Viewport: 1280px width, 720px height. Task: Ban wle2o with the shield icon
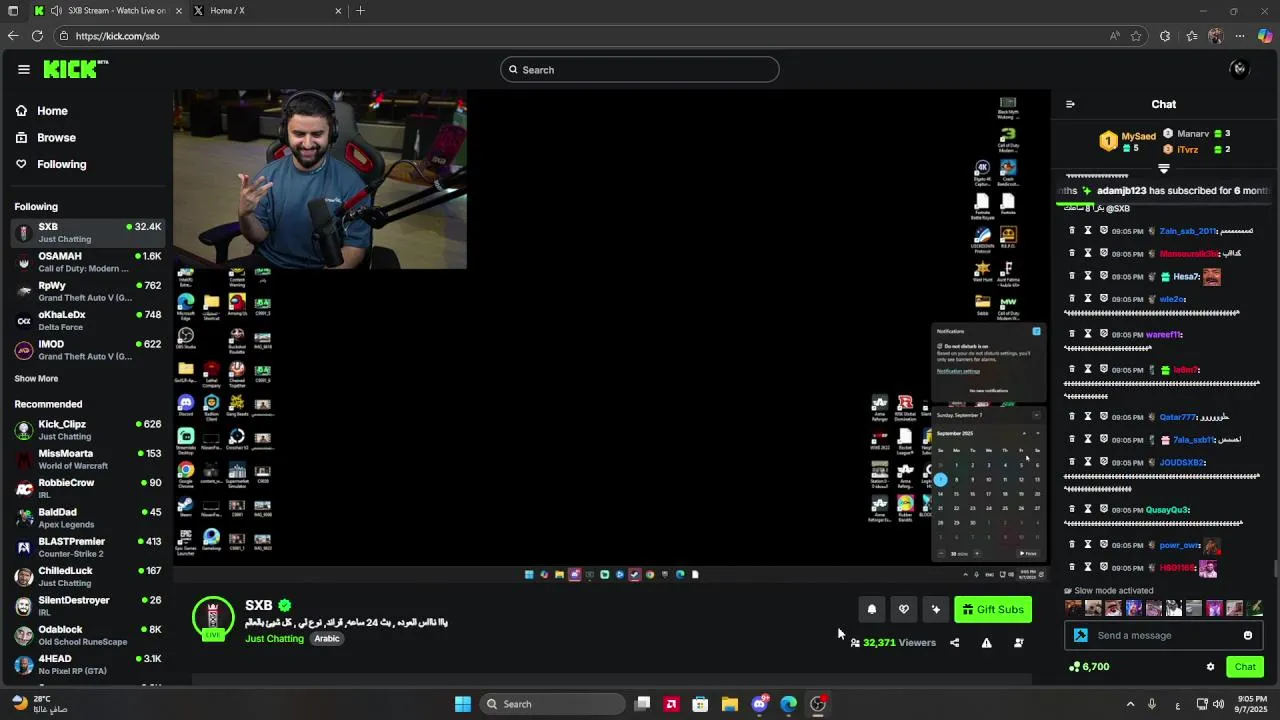(x=1104, y=299)
